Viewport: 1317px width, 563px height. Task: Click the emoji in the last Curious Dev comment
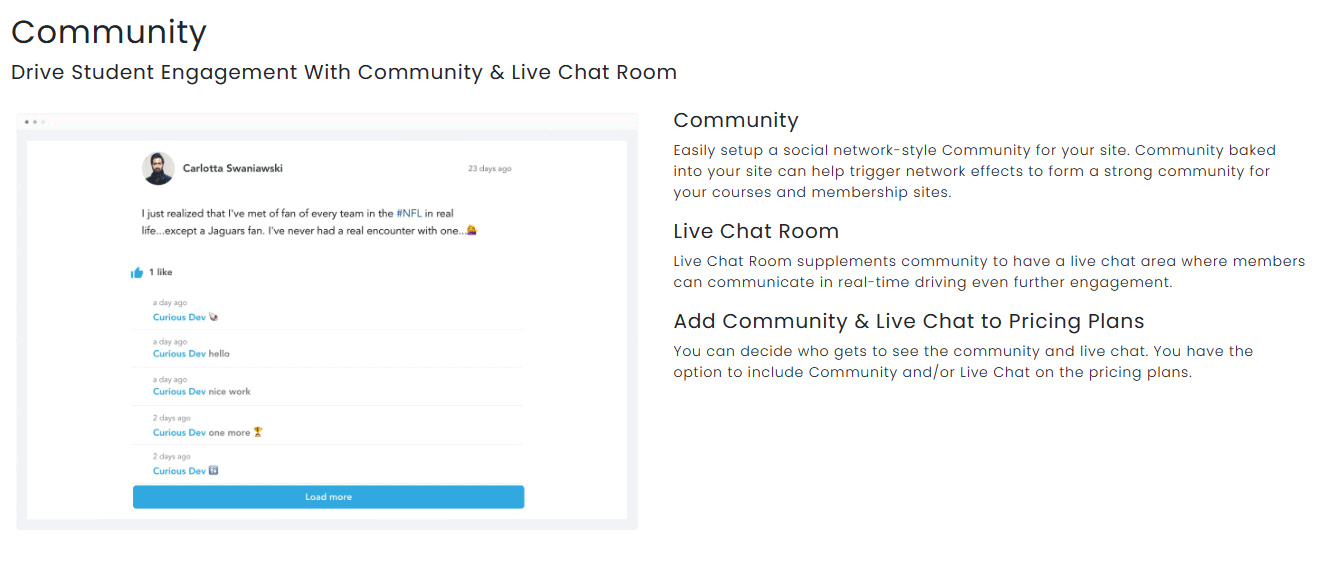214,470
